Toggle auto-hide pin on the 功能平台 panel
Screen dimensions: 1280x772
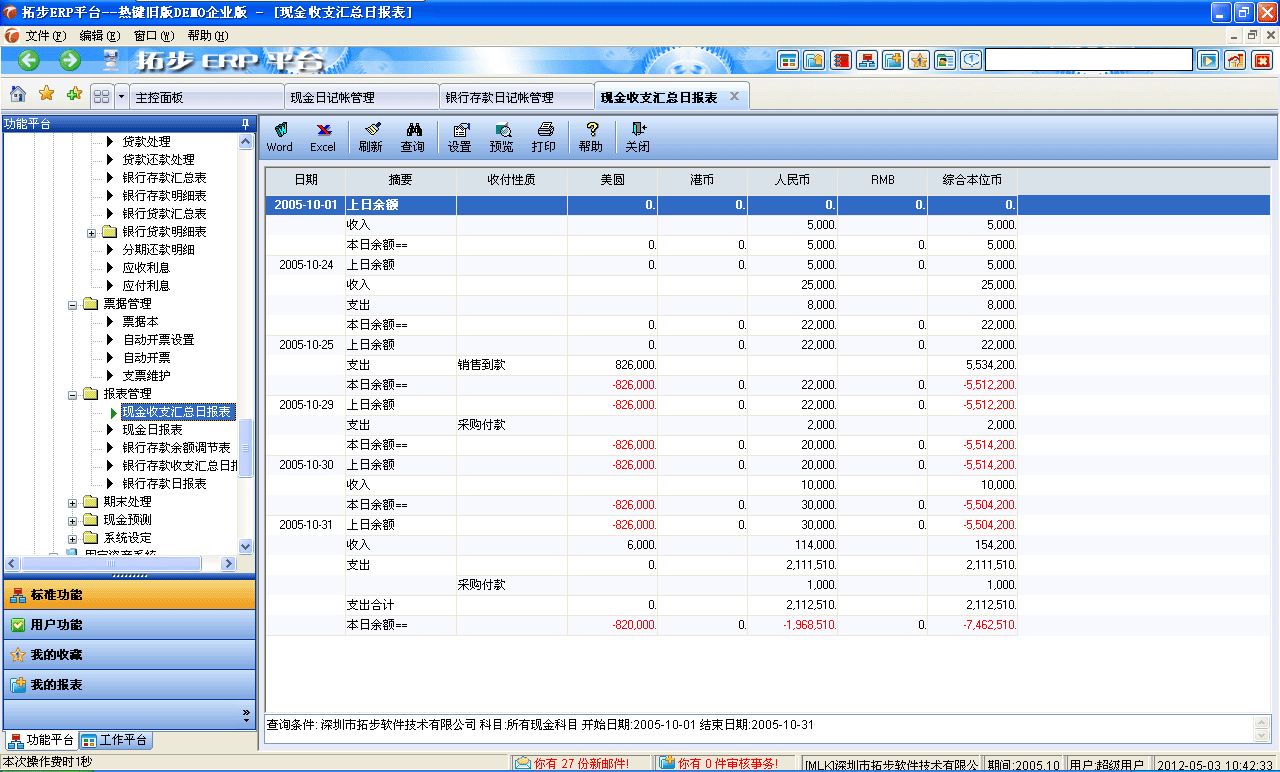[x=243, y=123]
